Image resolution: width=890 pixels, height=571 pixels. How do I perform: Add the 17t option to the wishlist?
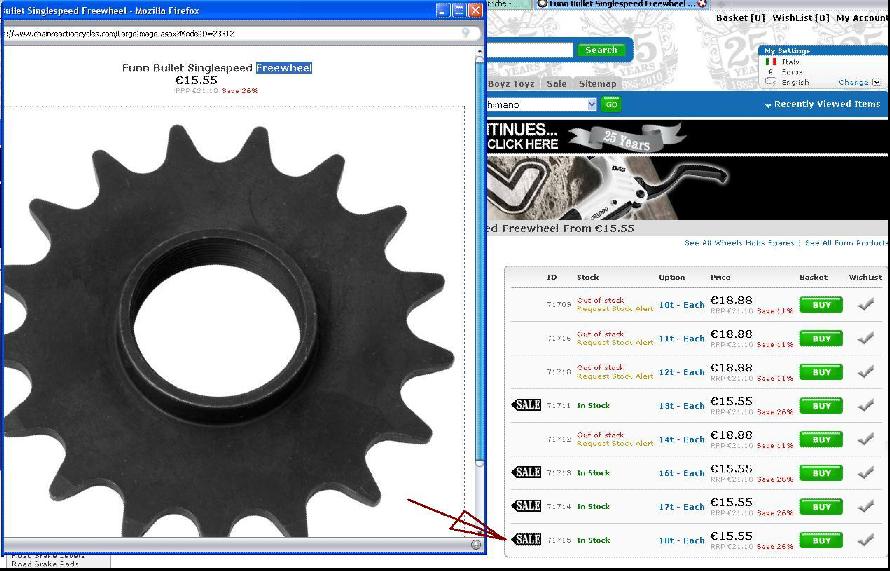coord(865,506)
